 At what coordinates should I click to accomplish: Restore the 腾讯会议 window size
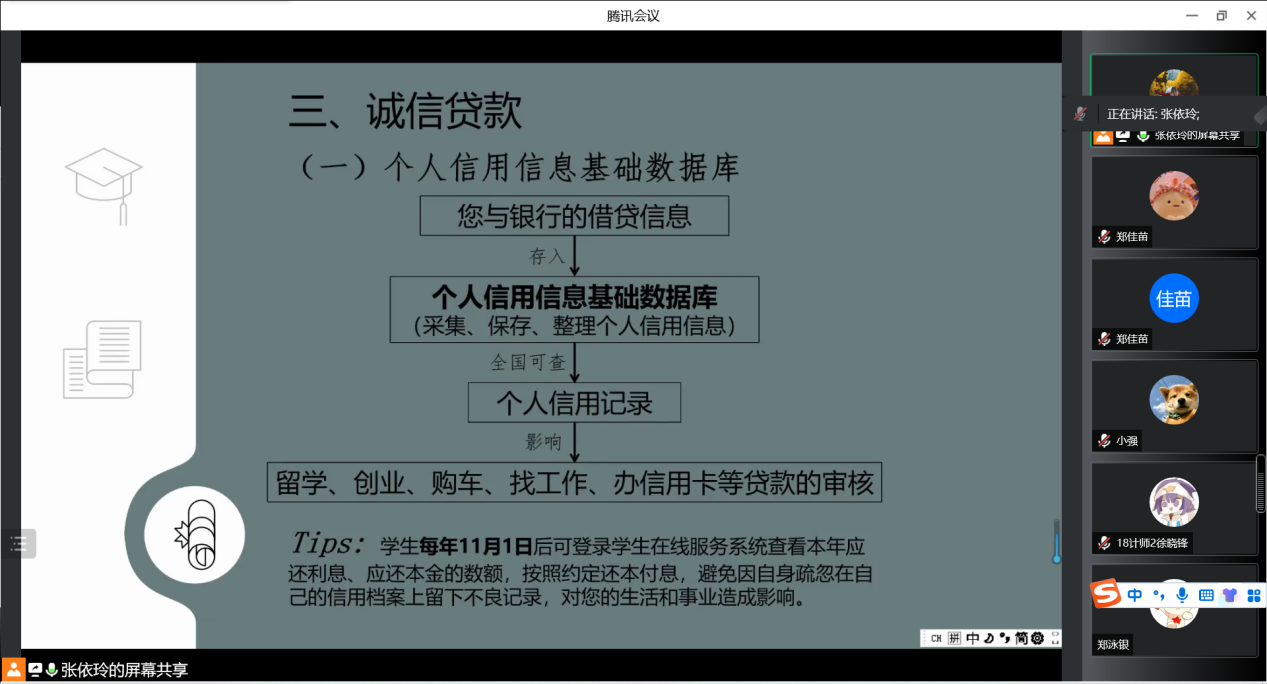pyautogui.click(x=1221, y=15)
